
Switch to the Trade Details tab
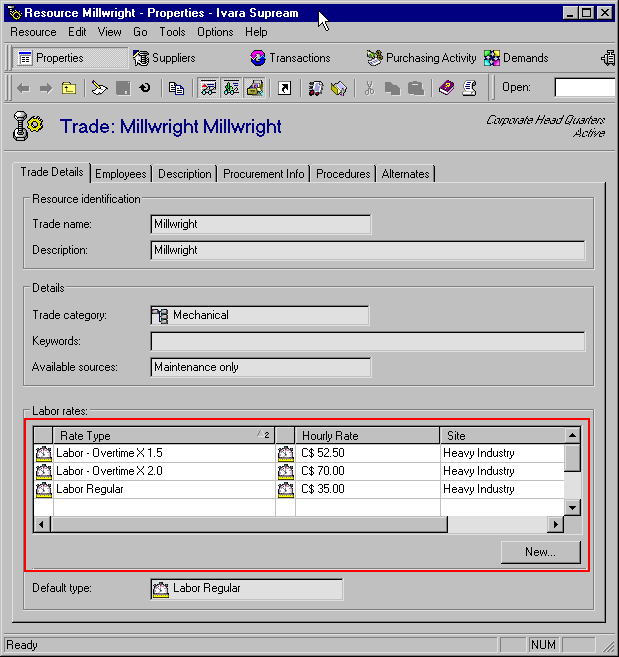click(x=52, y=172)
